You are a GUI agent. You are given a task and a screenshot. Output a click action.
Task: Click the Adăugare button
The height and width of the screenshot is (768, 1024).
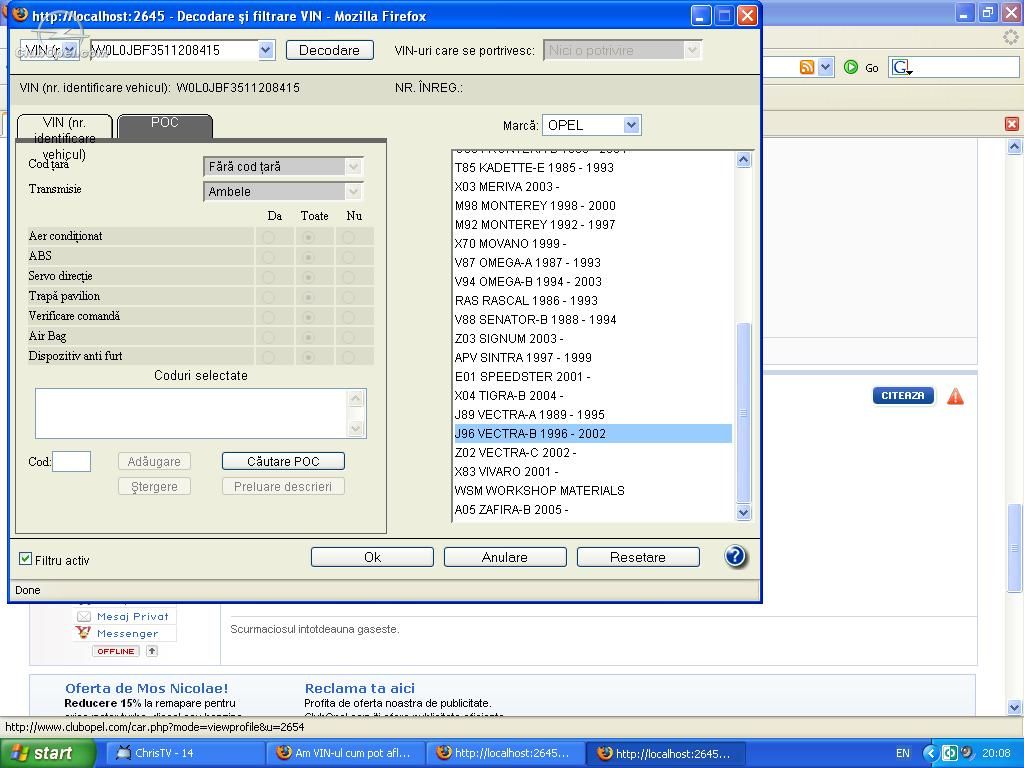pyautogui.click(x=154, y=461)
